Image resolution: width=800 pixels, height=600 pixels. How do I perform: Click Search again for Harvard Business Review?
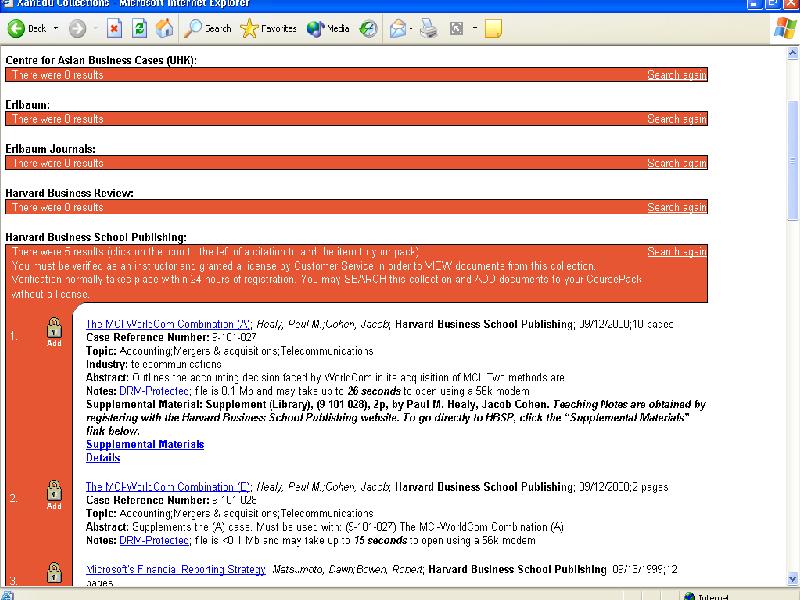[677, 207]
